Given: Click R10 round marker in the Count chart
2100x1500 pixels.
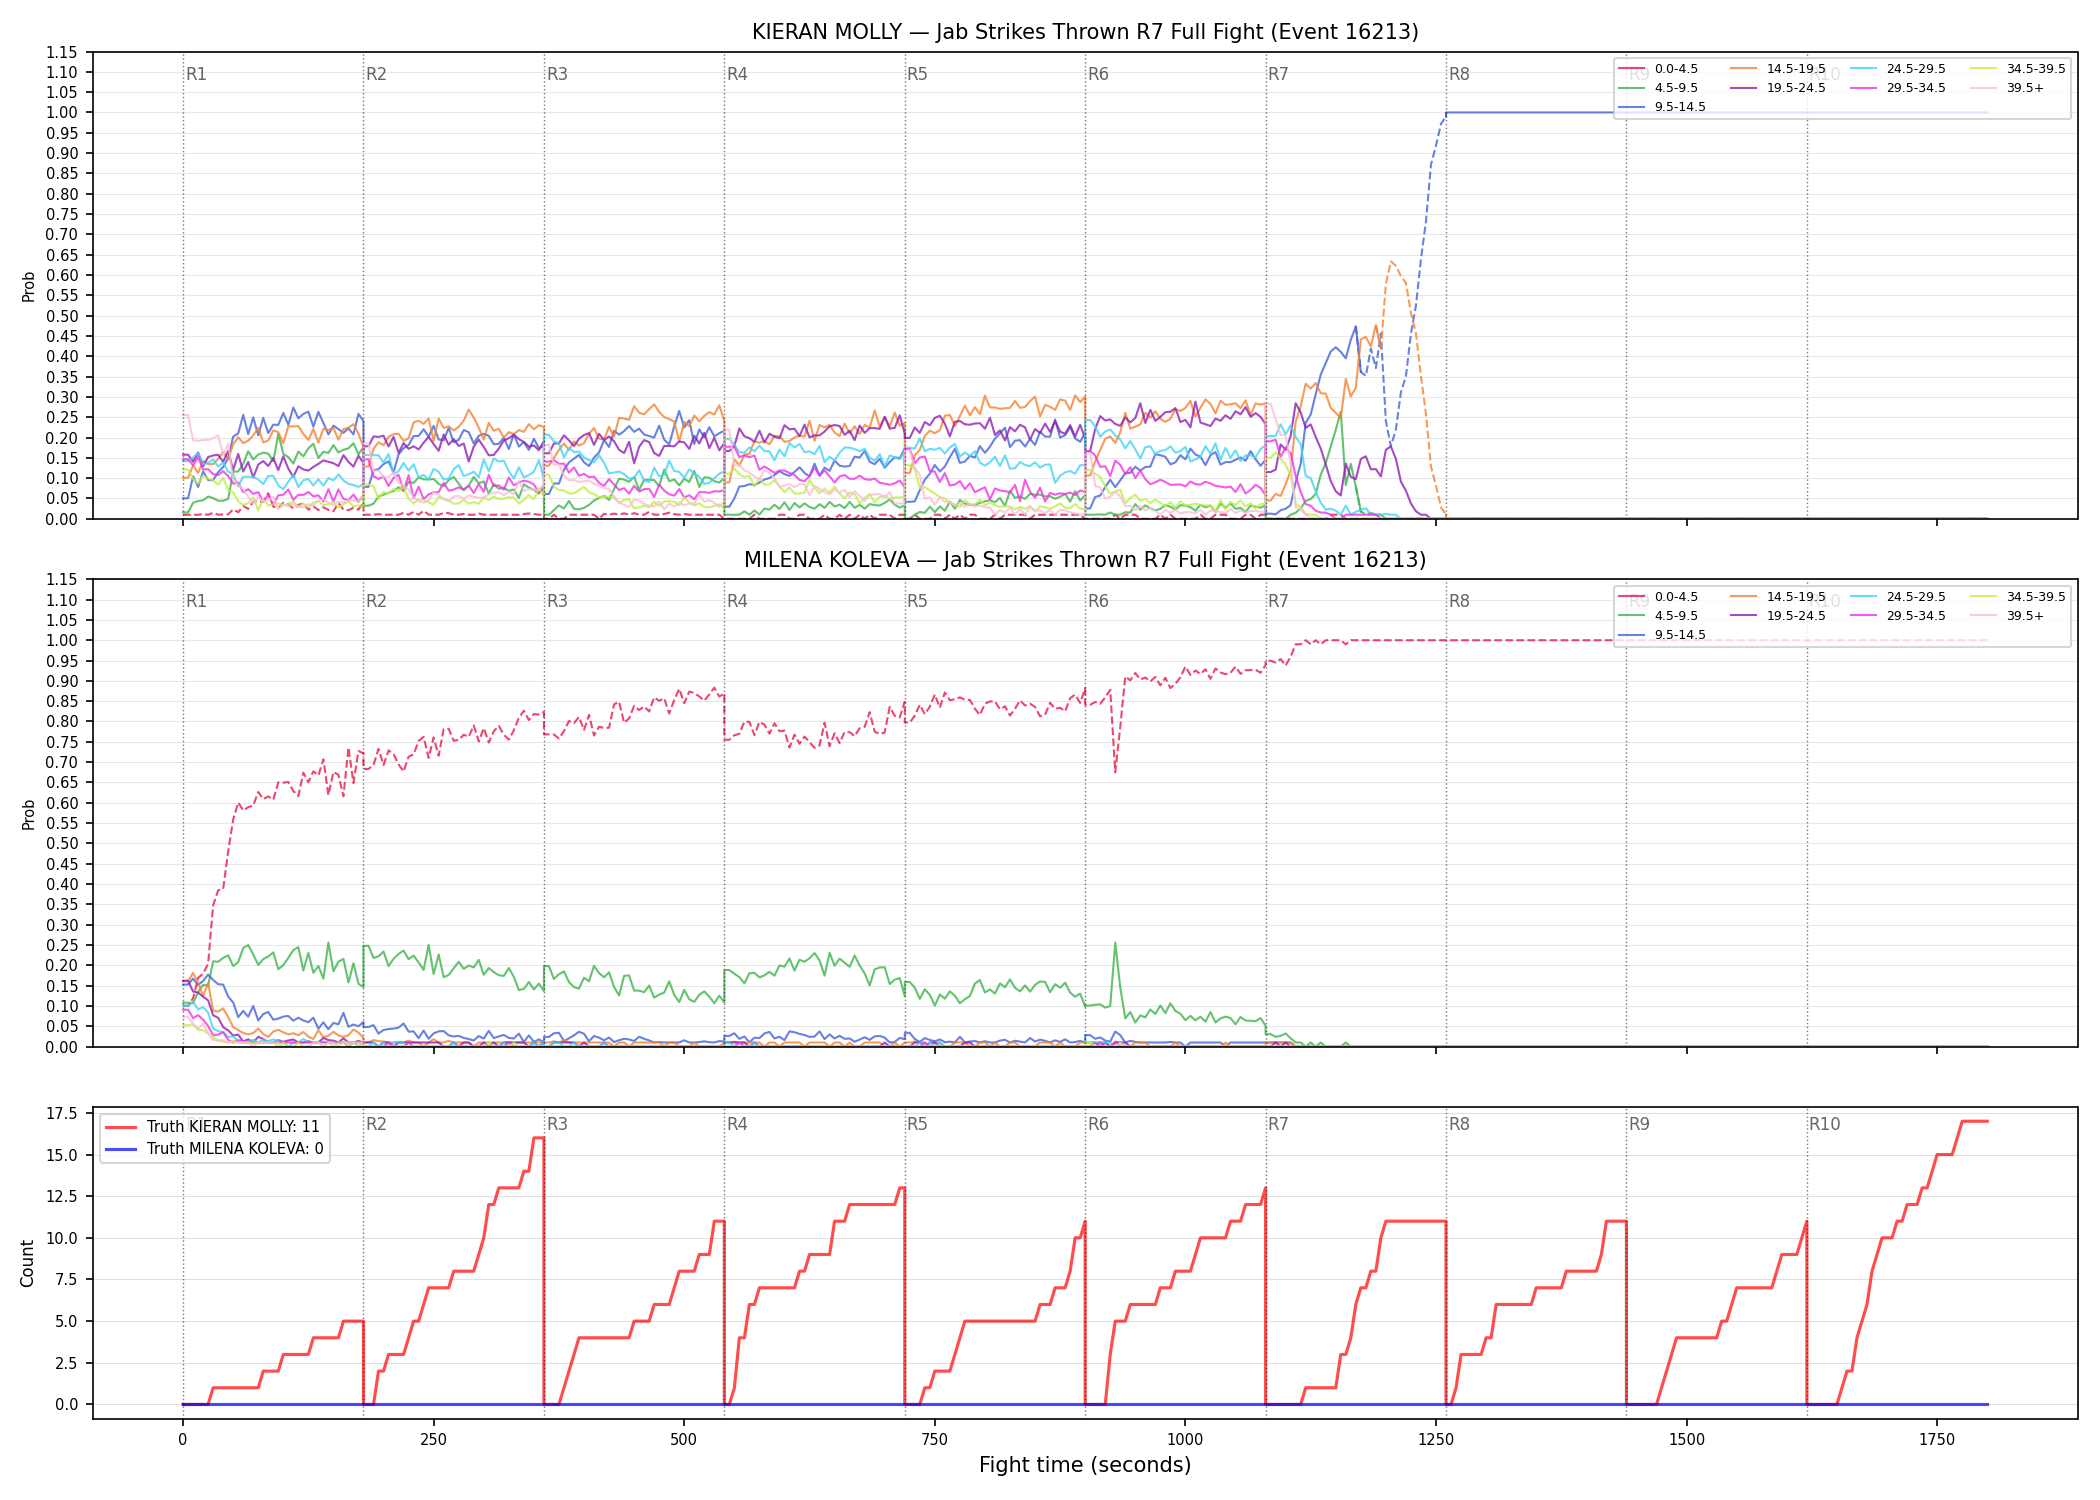Looking at the screenshot, I should 1825,1124.
